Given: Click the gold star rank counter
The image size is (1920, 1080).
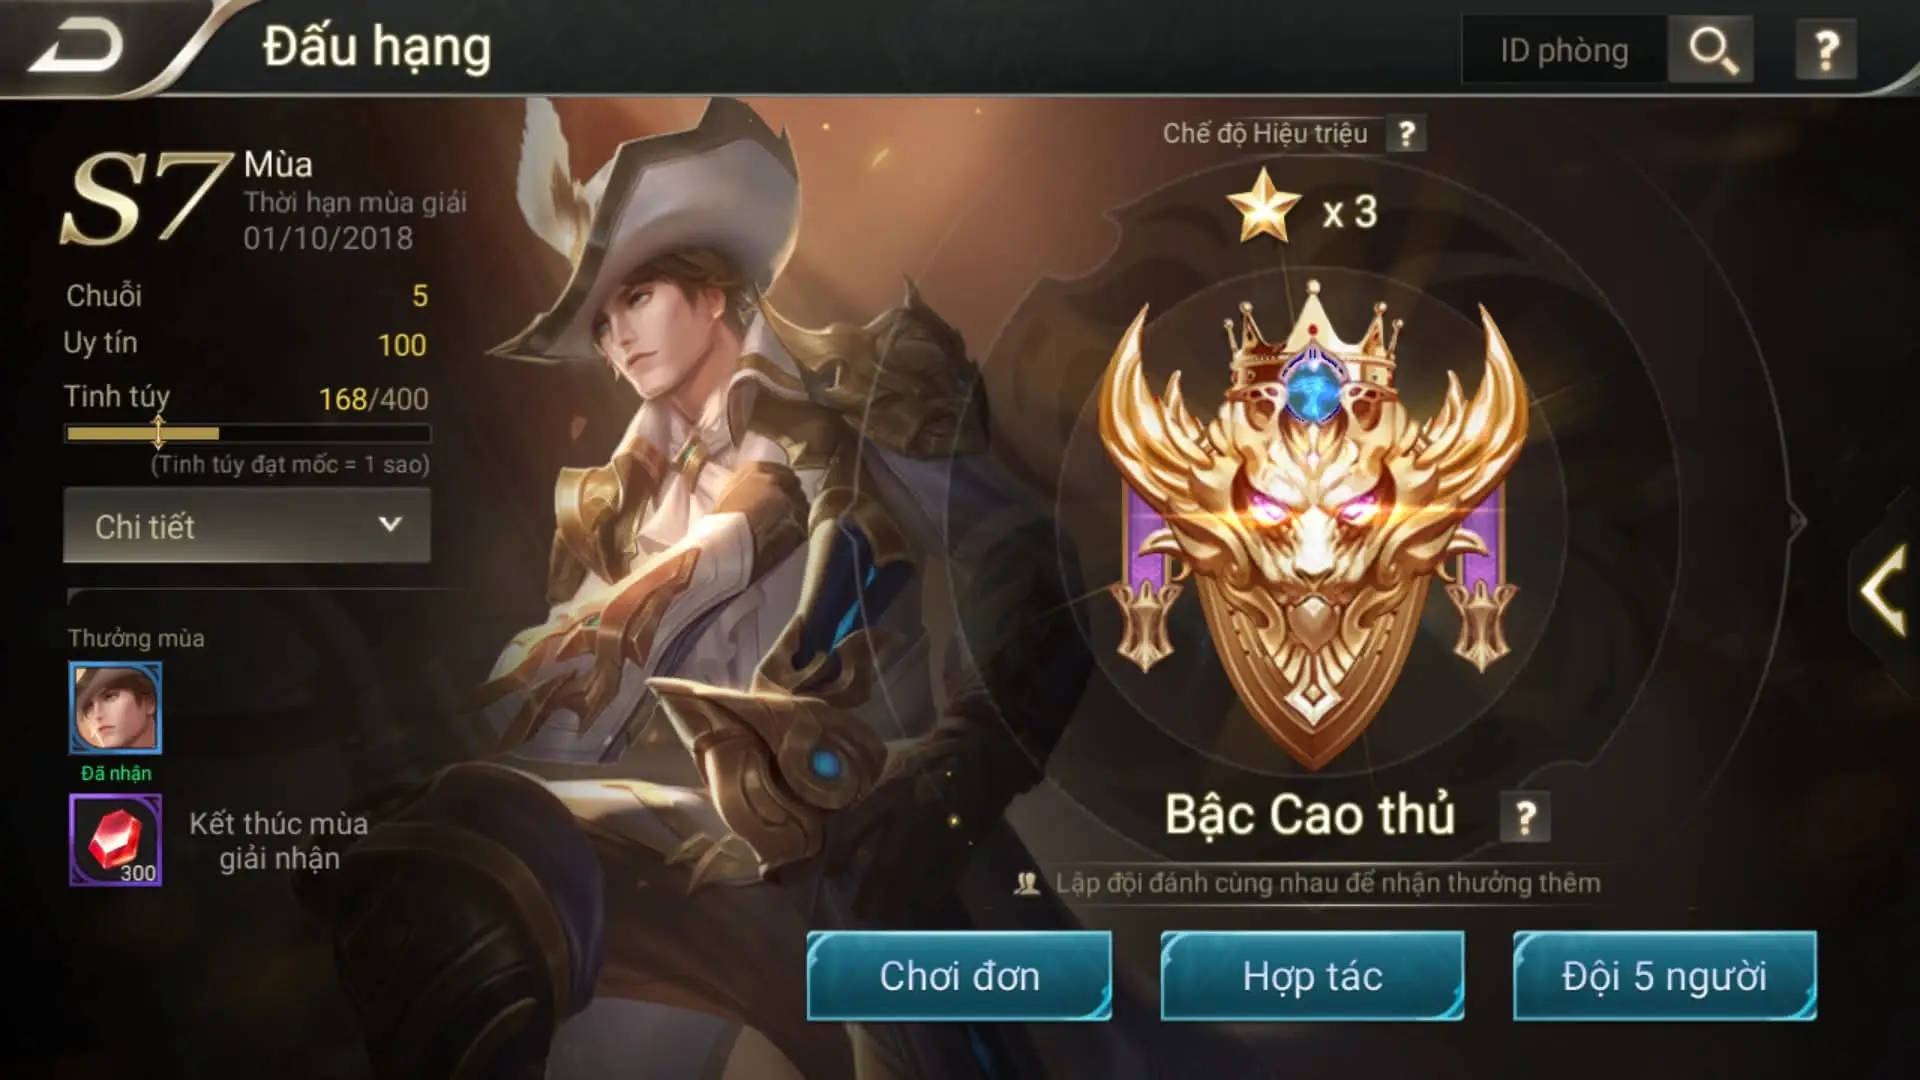Looking at the screenshot, I should [x=1302, y=208].
